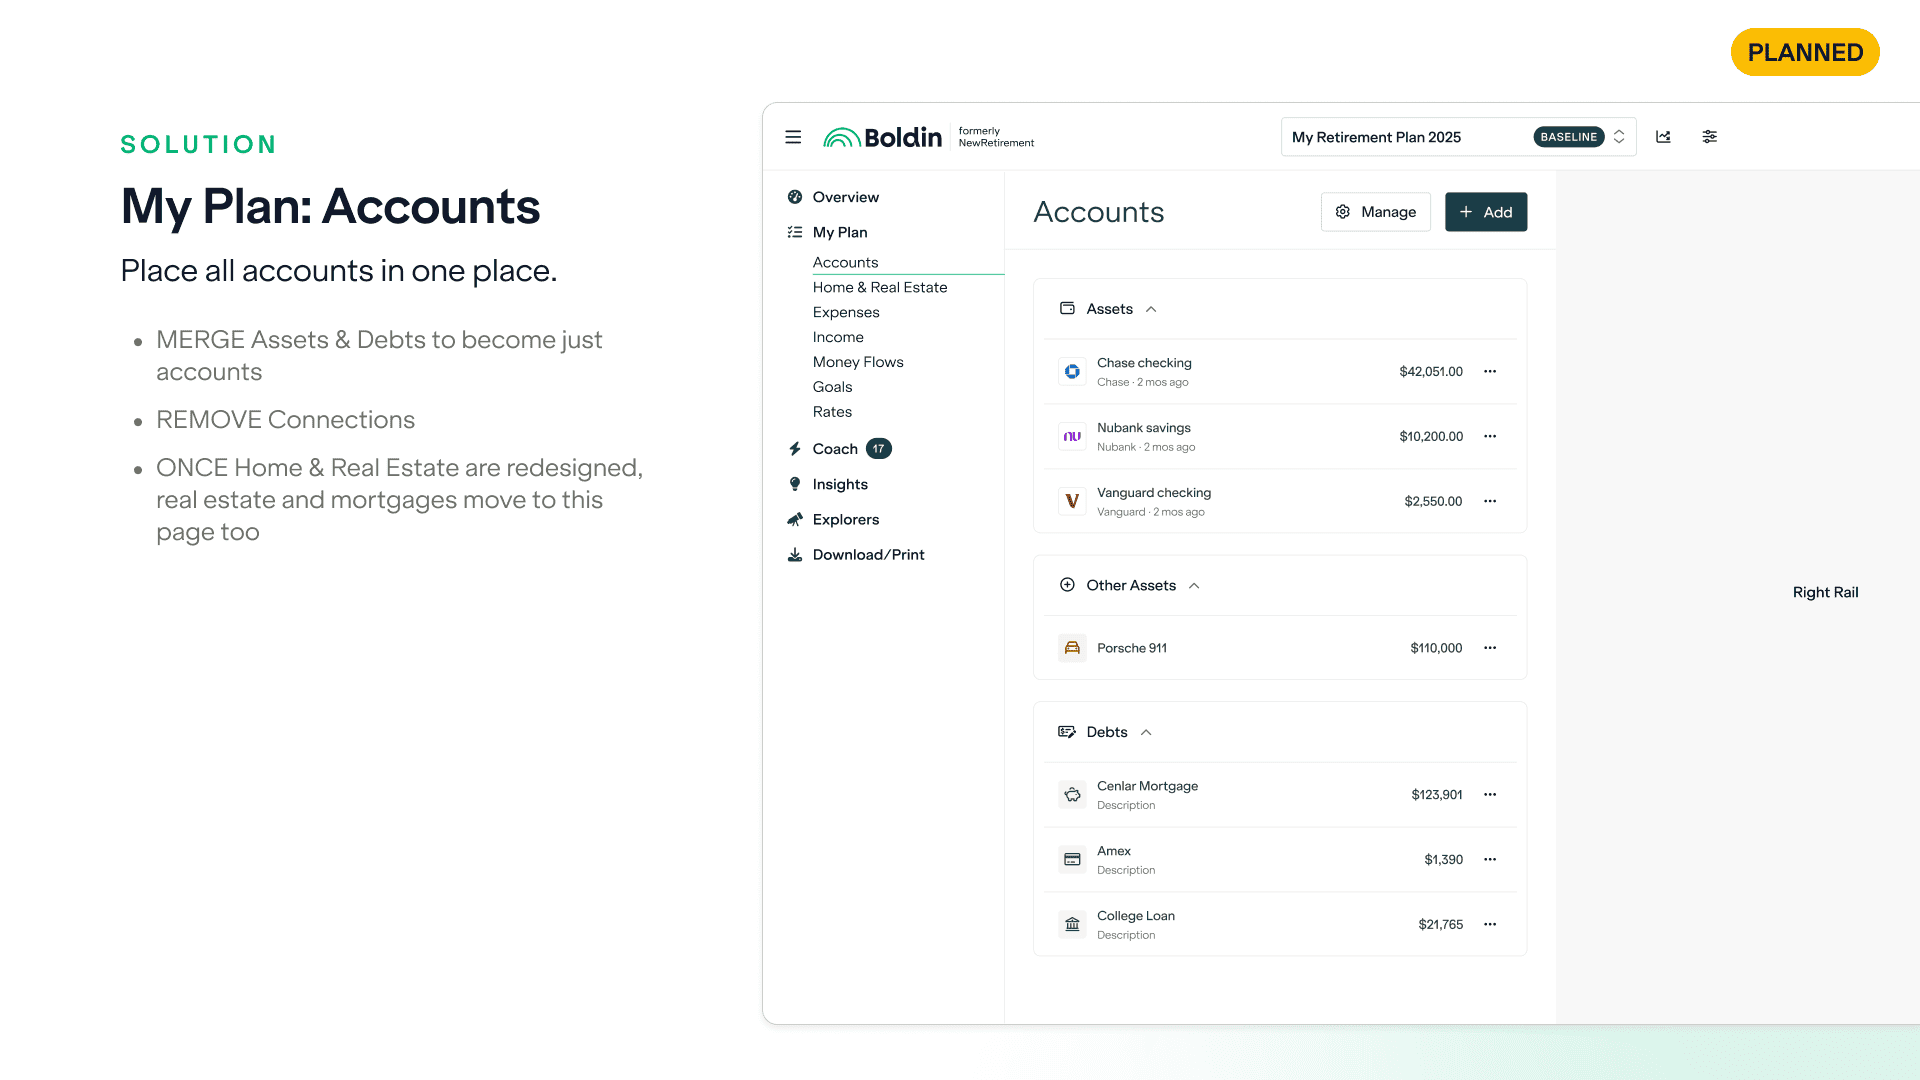Viewport: 1920px width, 1080px height.
Task: Click the Chase checking bank icon
Action: [x=1072, y=372]
